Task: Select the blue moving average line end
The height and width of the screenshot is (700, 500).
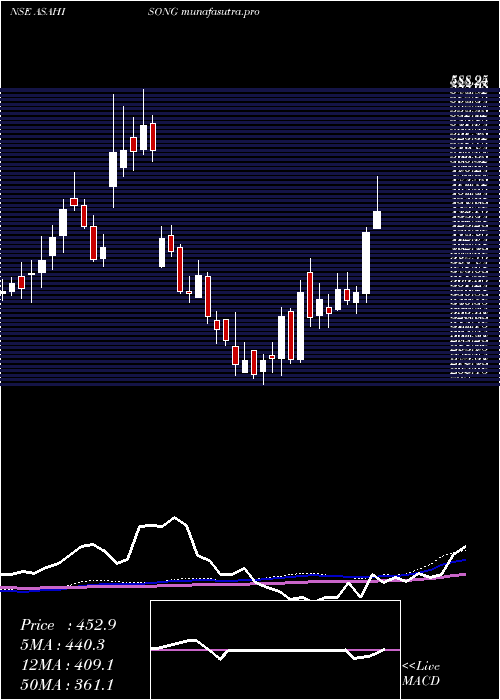Action: [x=464, y=559]
